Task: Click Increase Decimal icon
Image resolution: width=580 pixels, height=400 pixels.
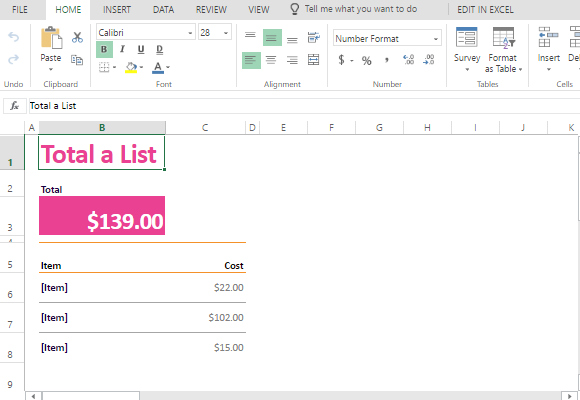Action: click(x=409, y=60)
